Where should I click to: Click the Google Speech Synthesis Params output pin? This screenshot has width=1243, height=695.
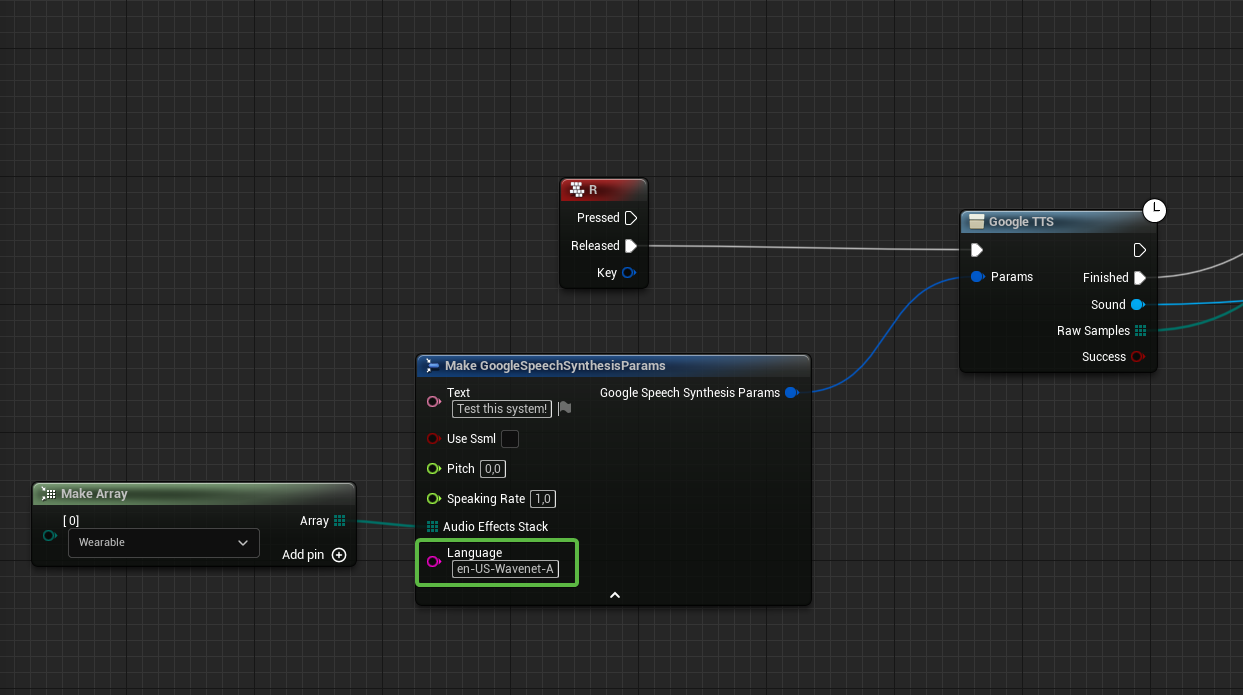pyautogui.click(x=791, y=393)
